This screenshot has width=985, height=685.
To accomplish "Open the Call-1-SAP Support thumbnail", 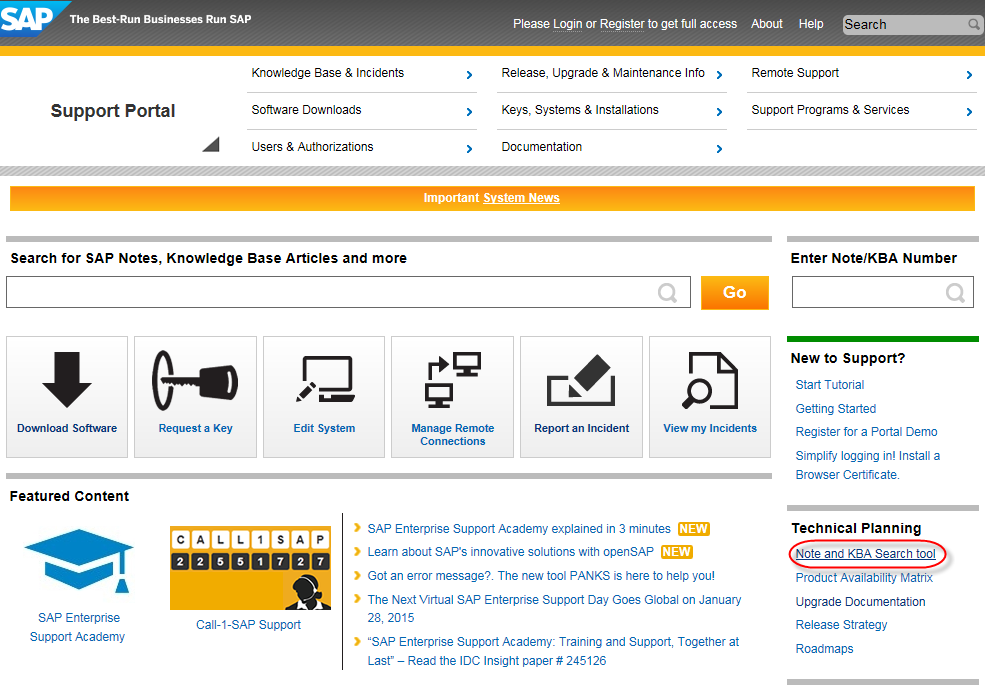I will (249, 567).
